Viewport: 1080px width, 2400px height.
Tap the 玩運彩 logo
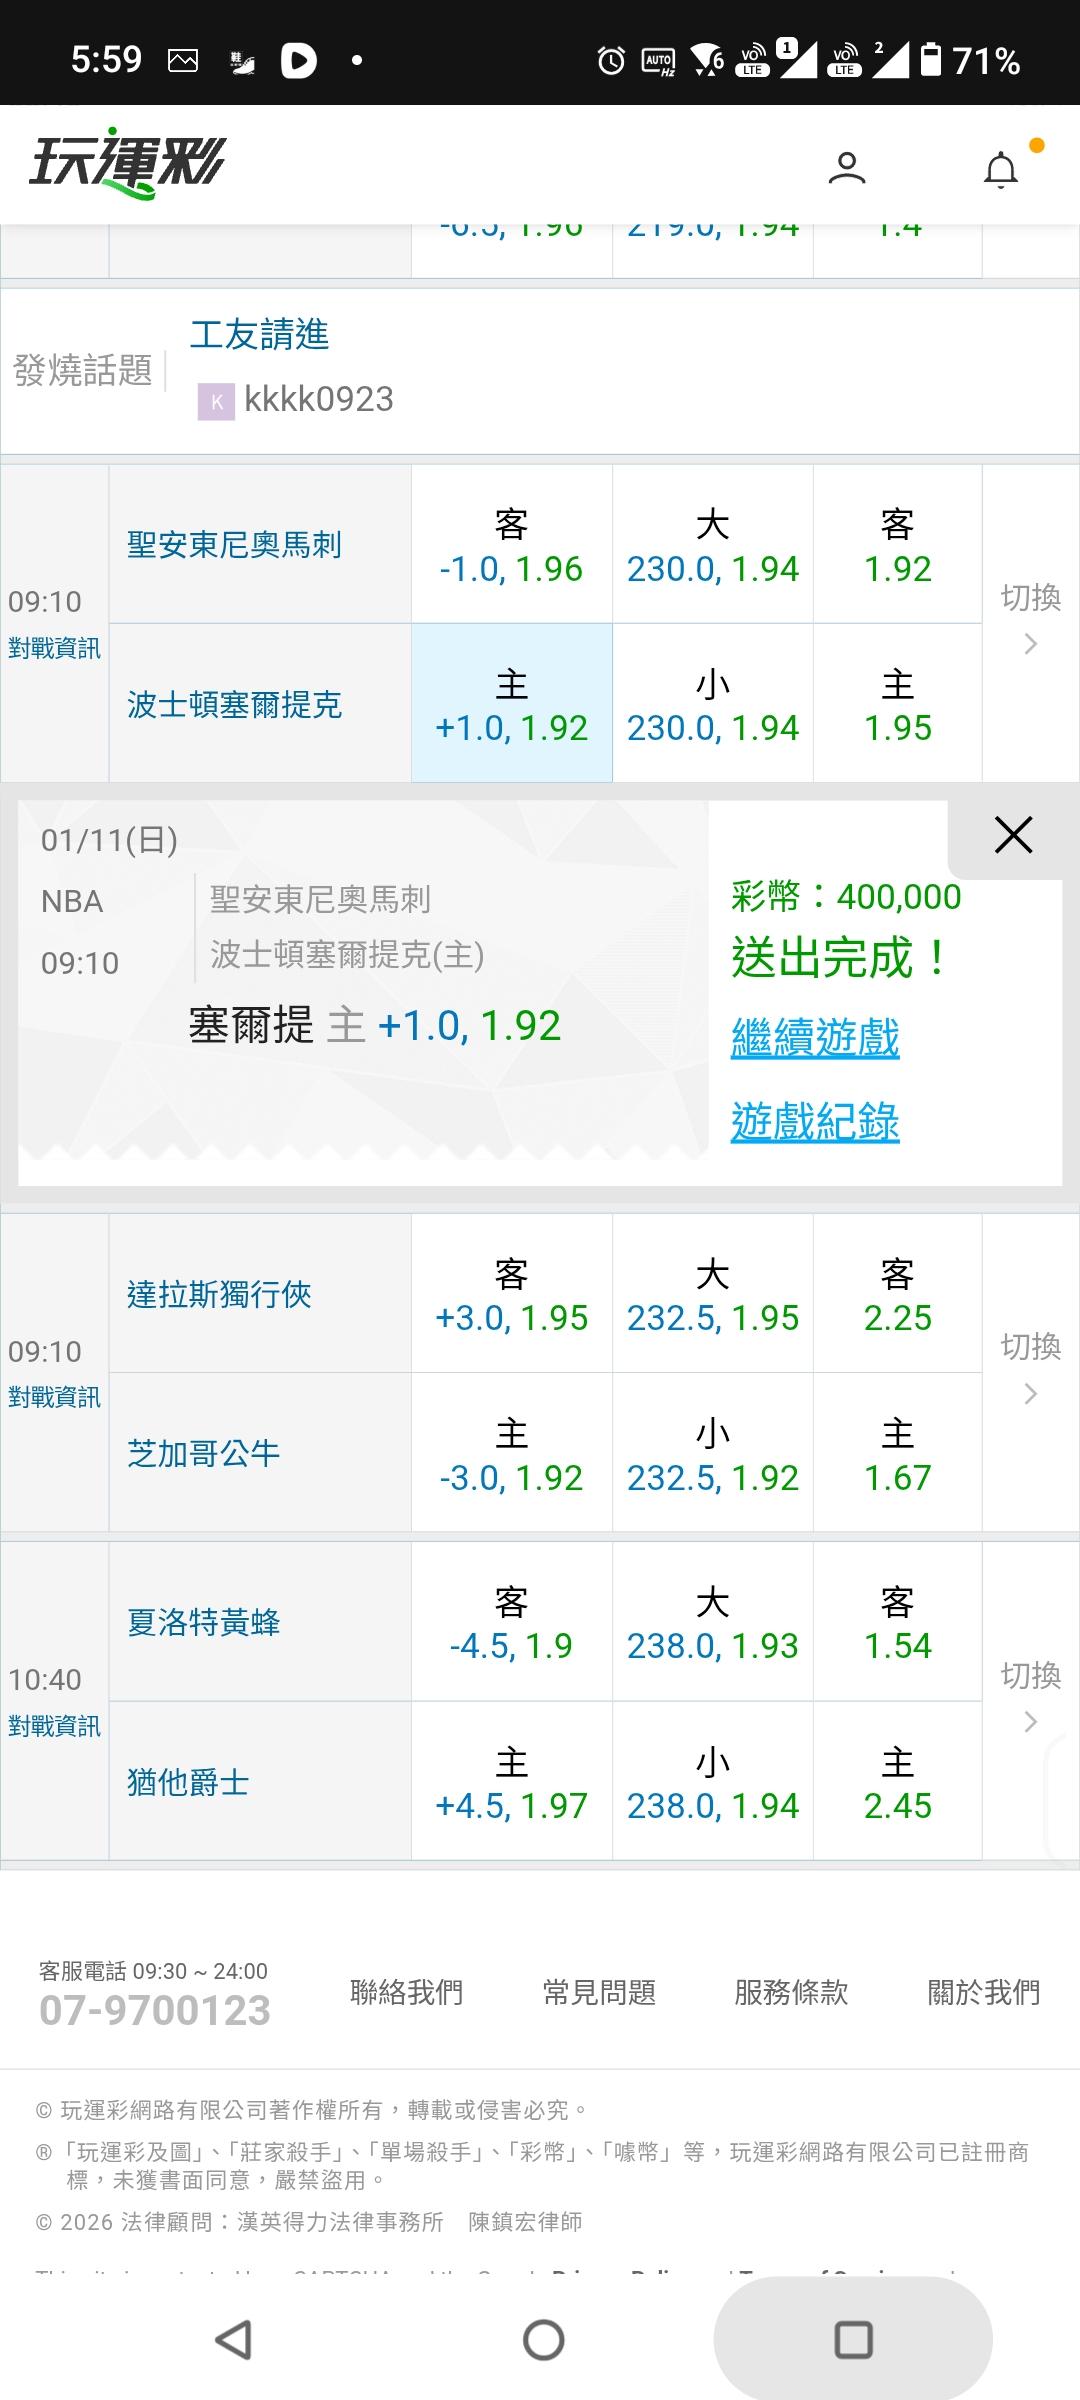tap(128, 163)
